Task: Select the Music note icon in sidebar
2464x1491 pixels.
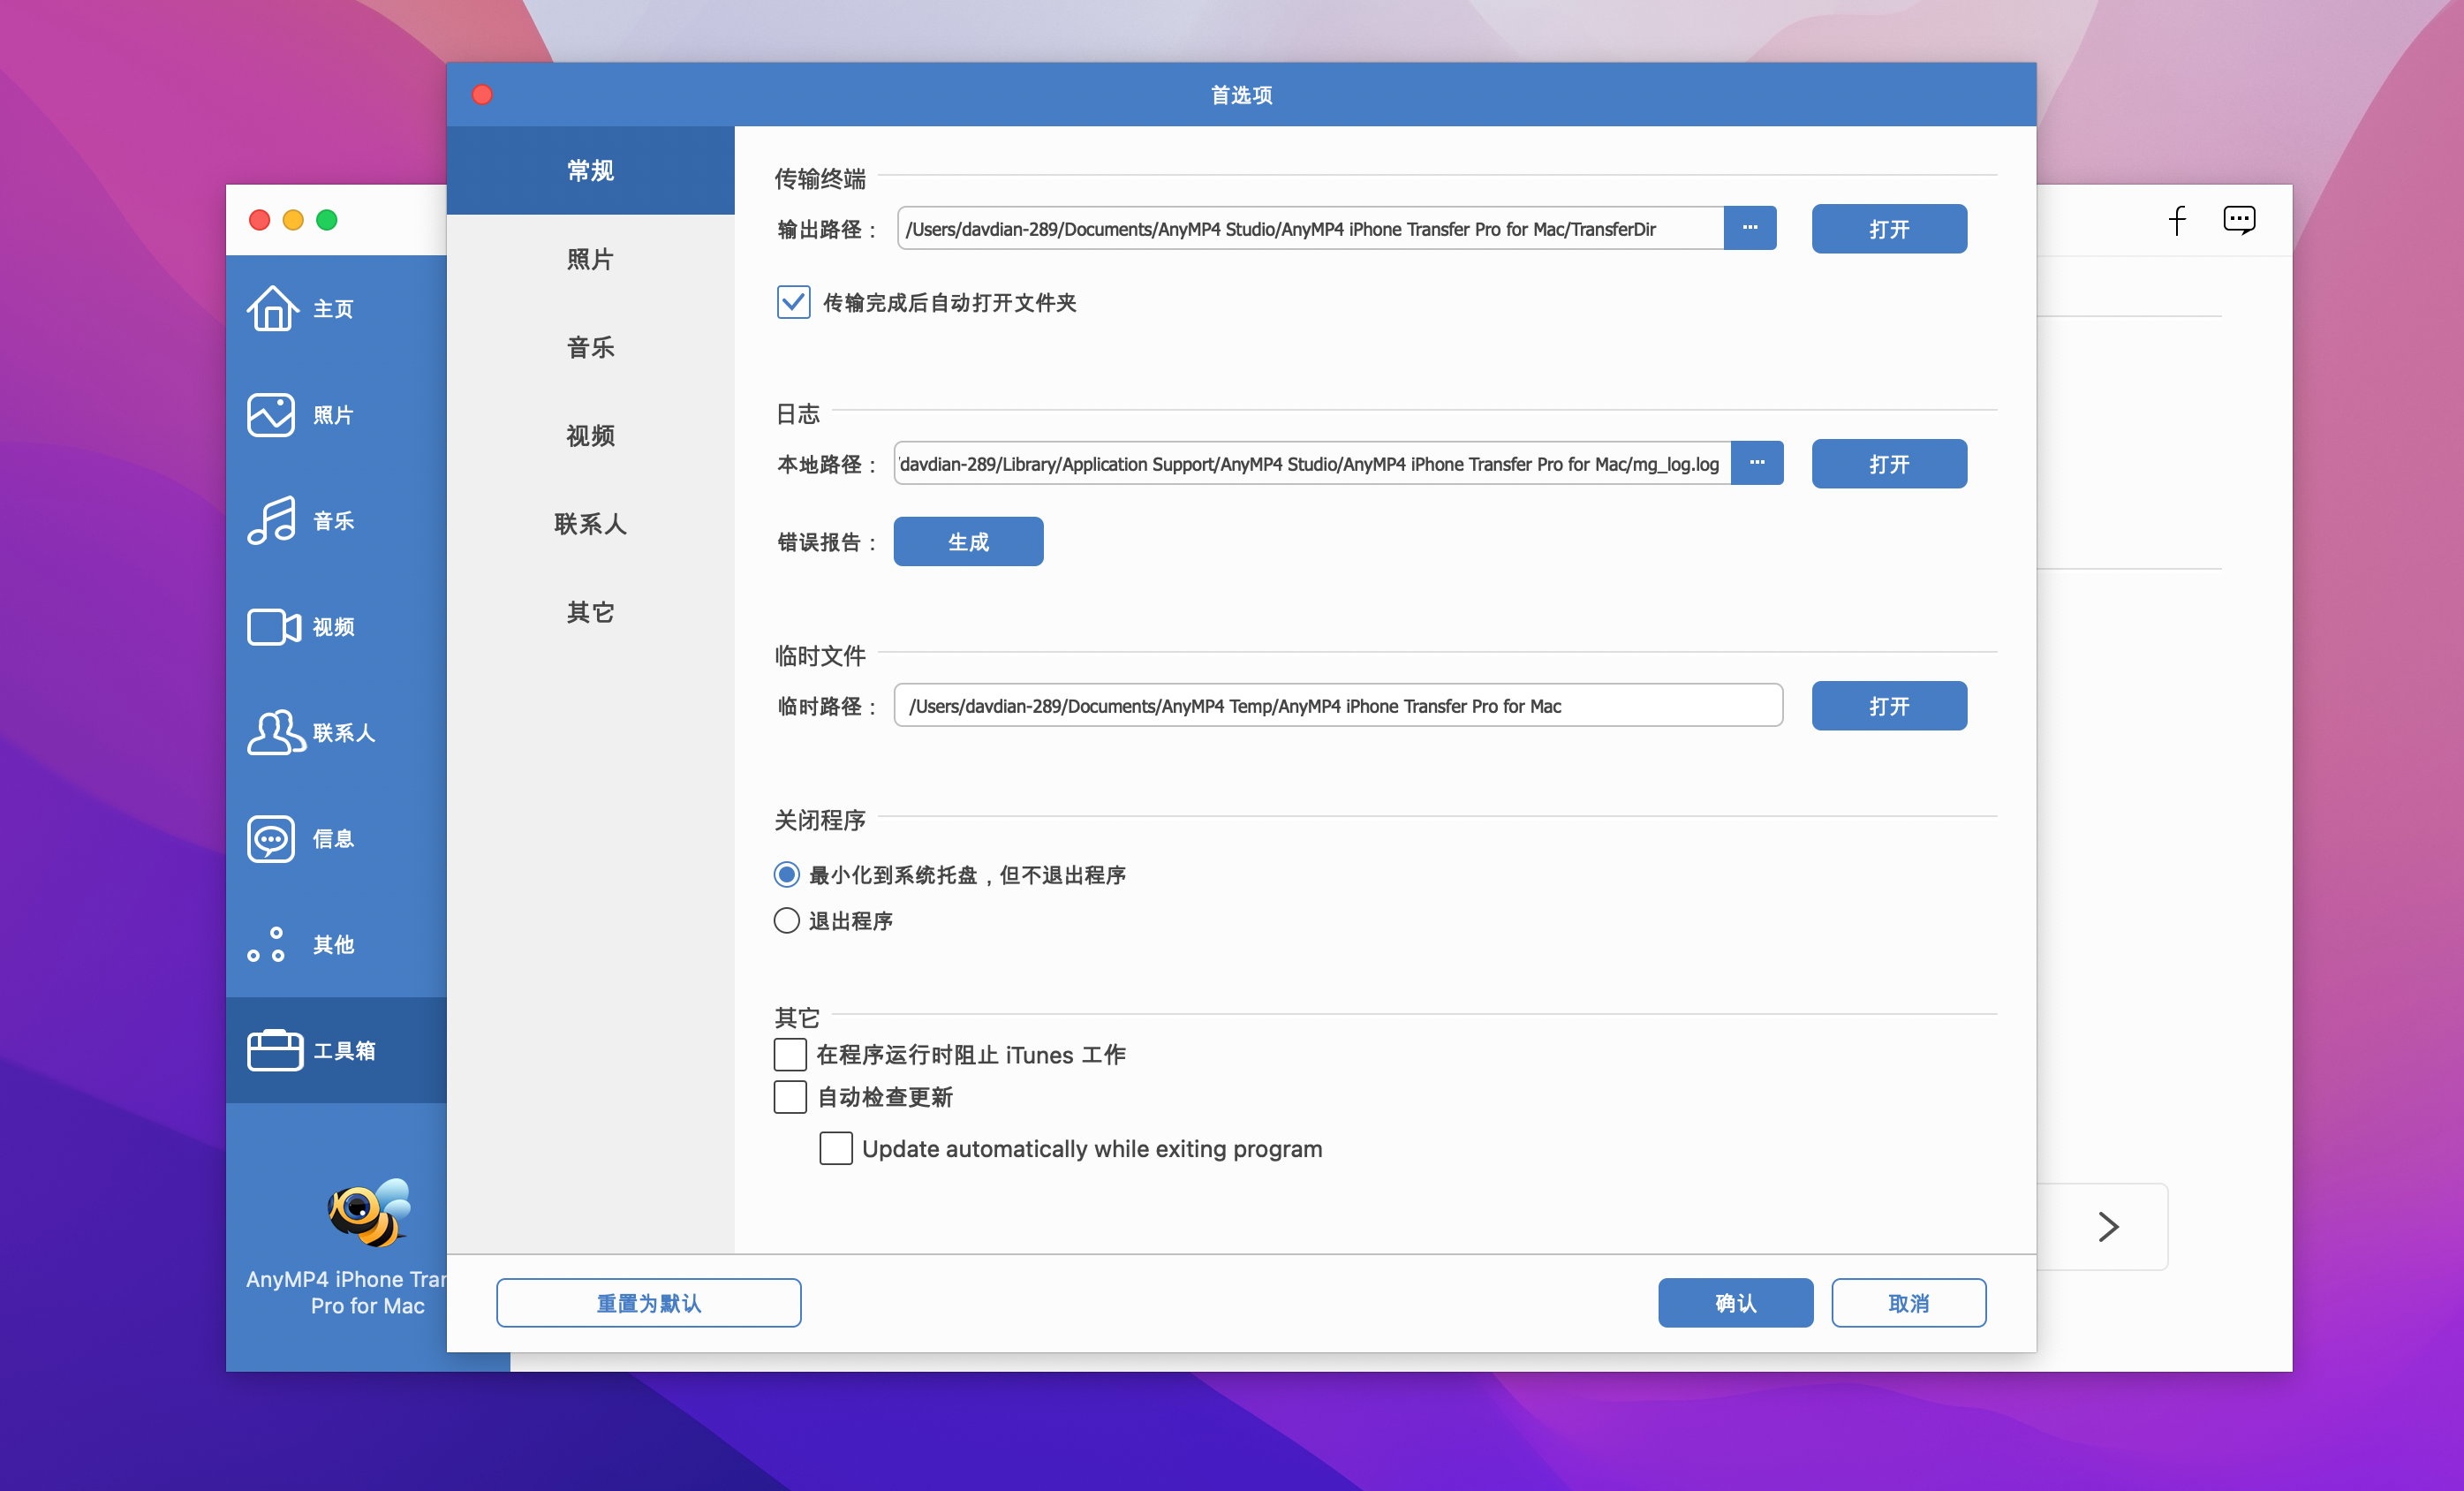Action: (x=271, y=520)
